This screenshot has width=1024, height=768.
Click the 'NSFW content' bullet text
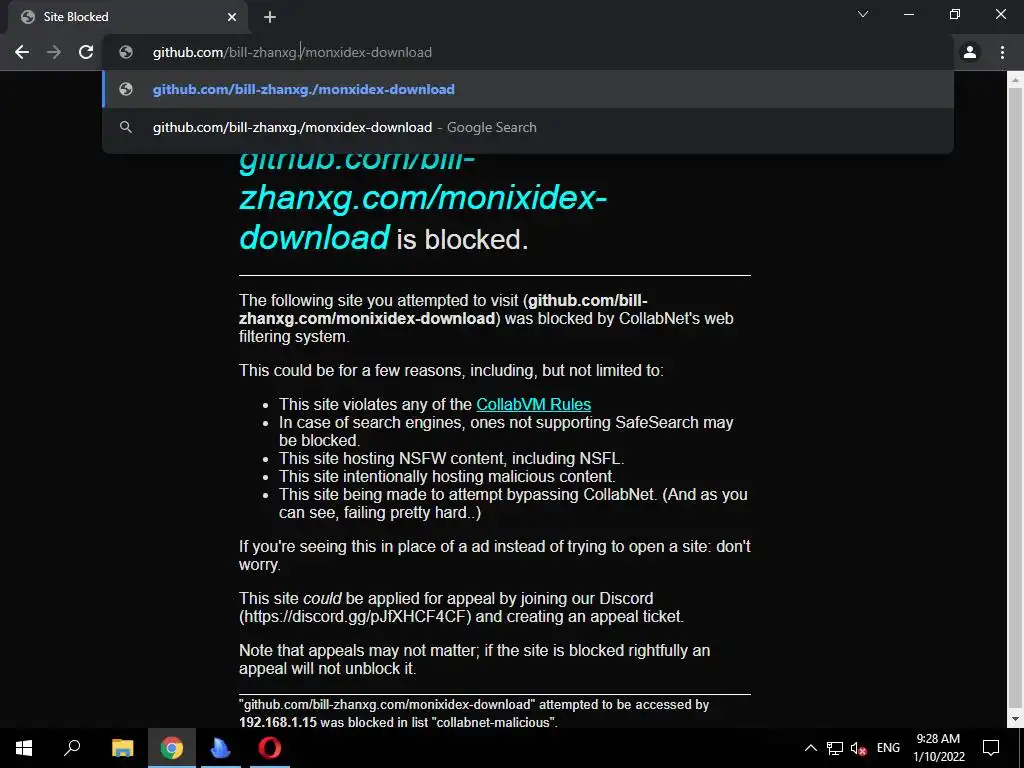pyautogui.click(x=451, y=458)
